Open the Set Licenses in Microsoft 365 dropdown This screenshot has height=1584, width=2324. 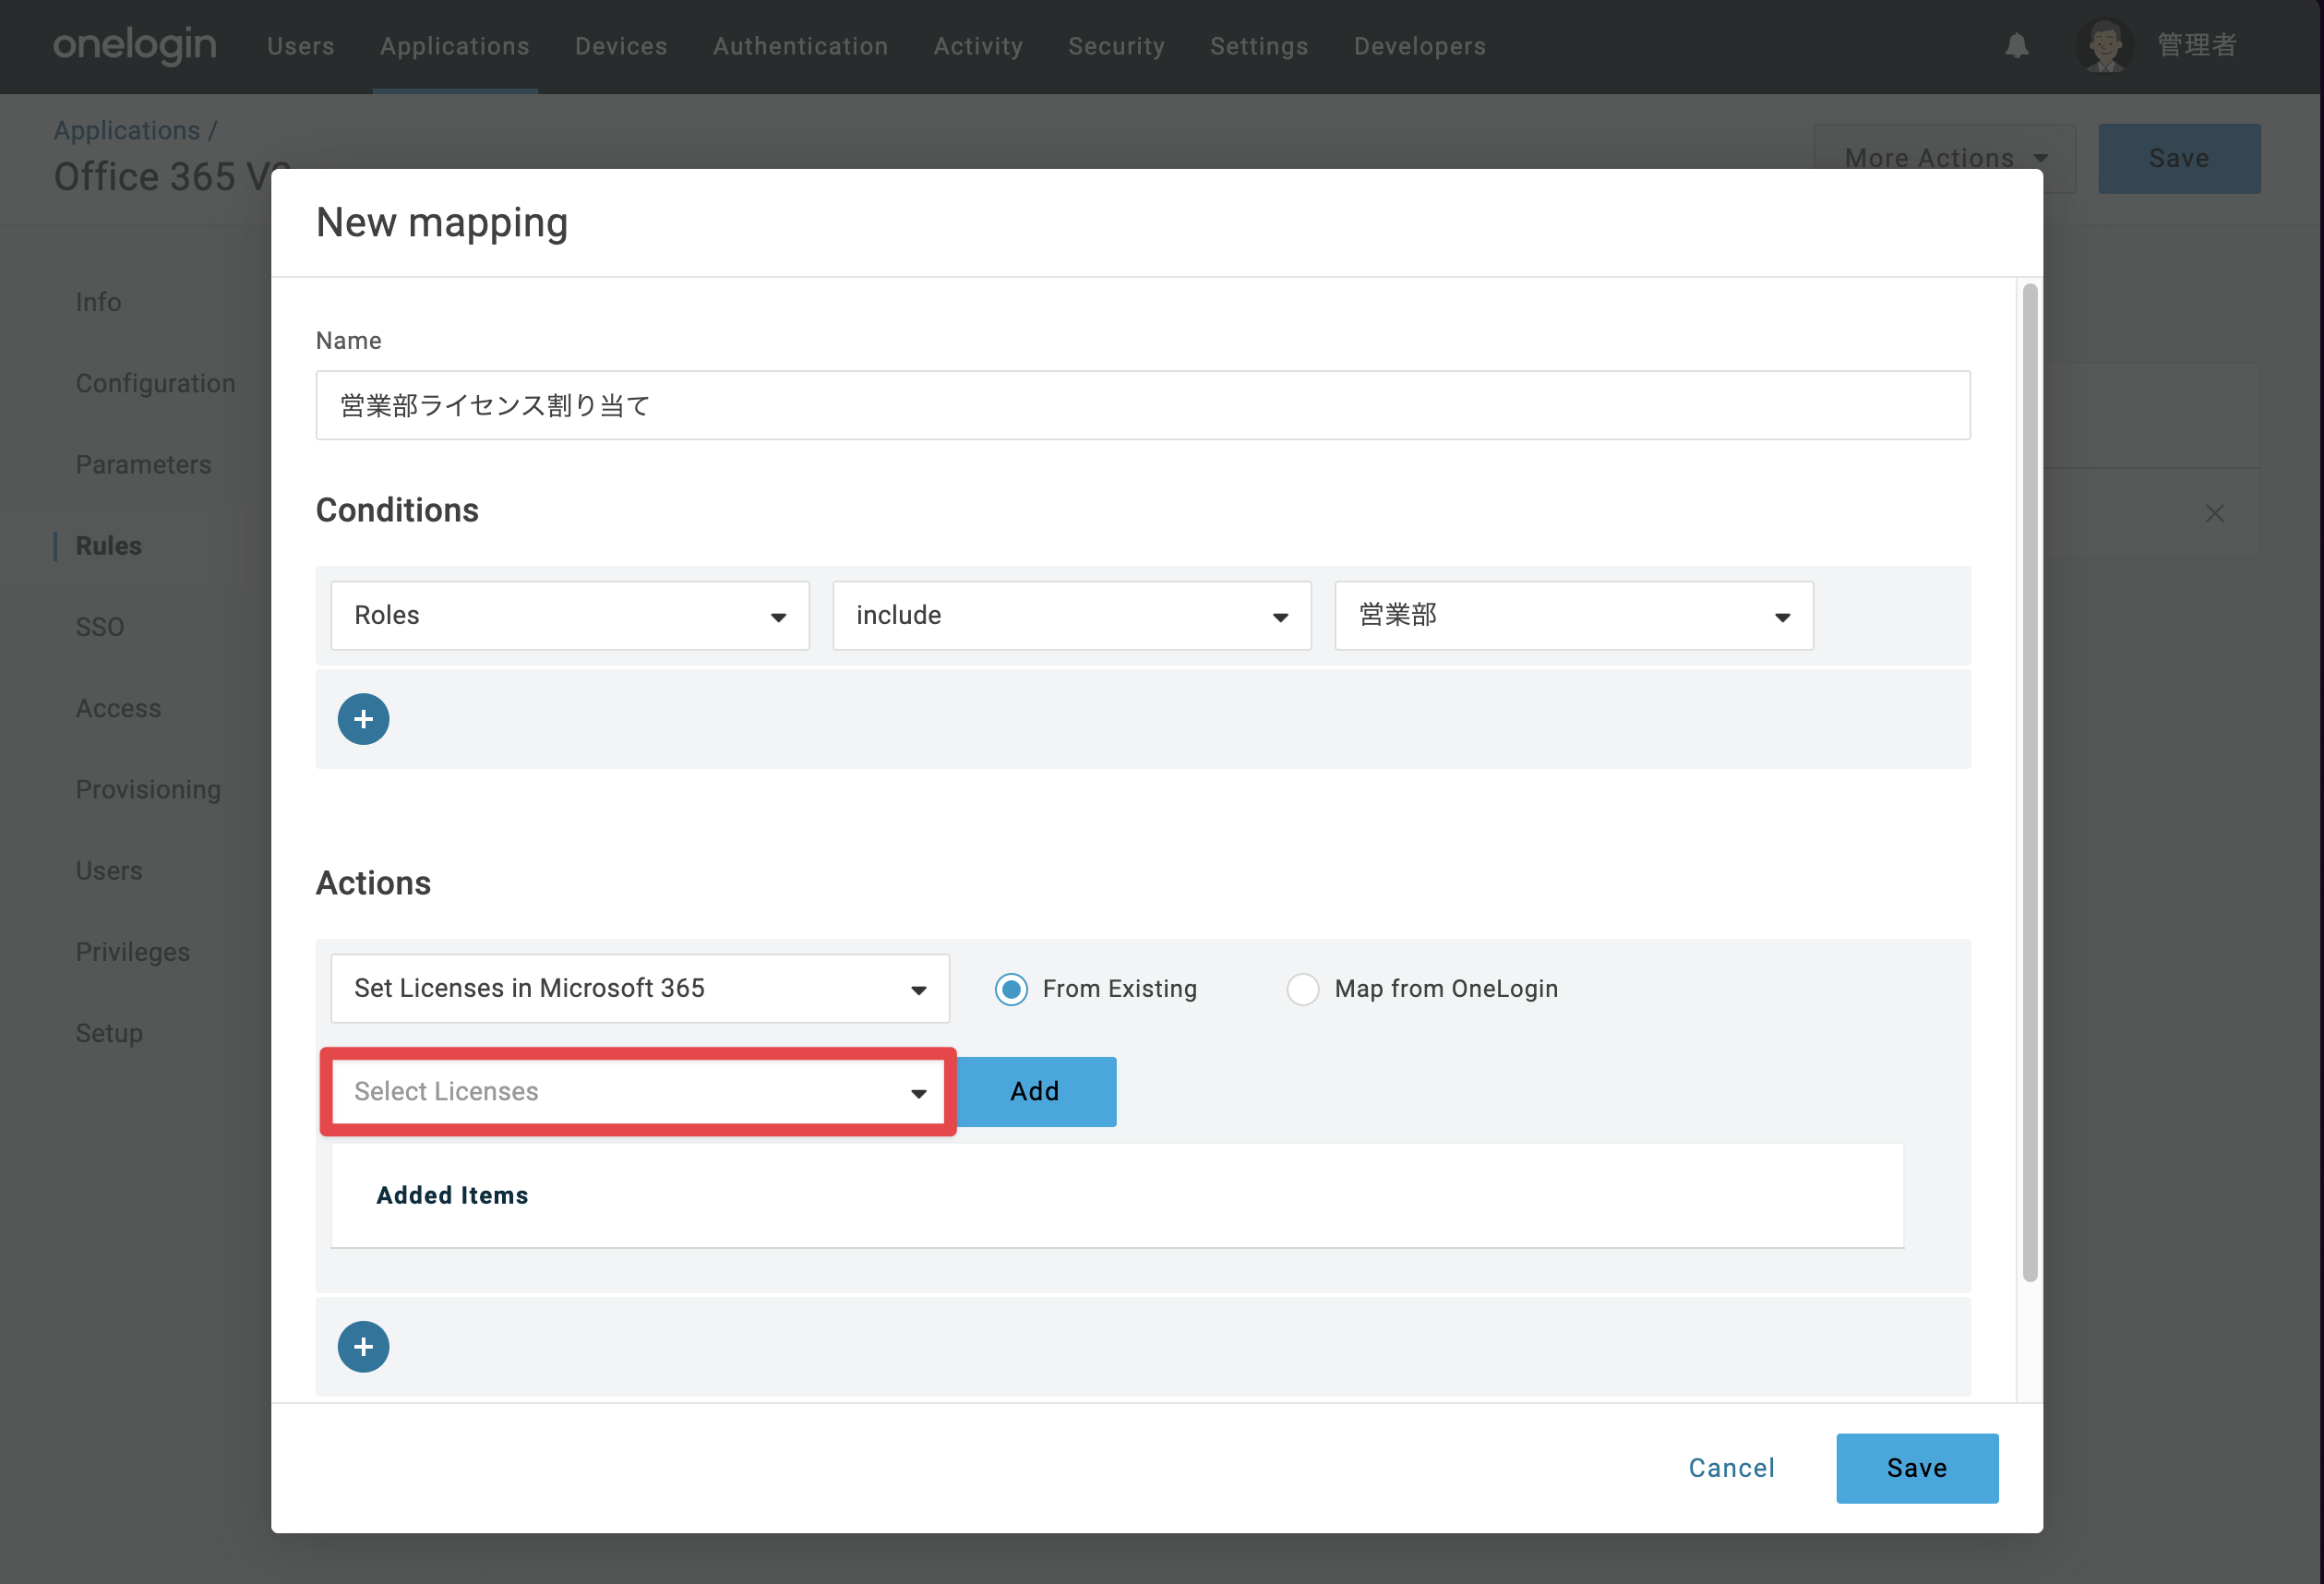pos(640,989)
